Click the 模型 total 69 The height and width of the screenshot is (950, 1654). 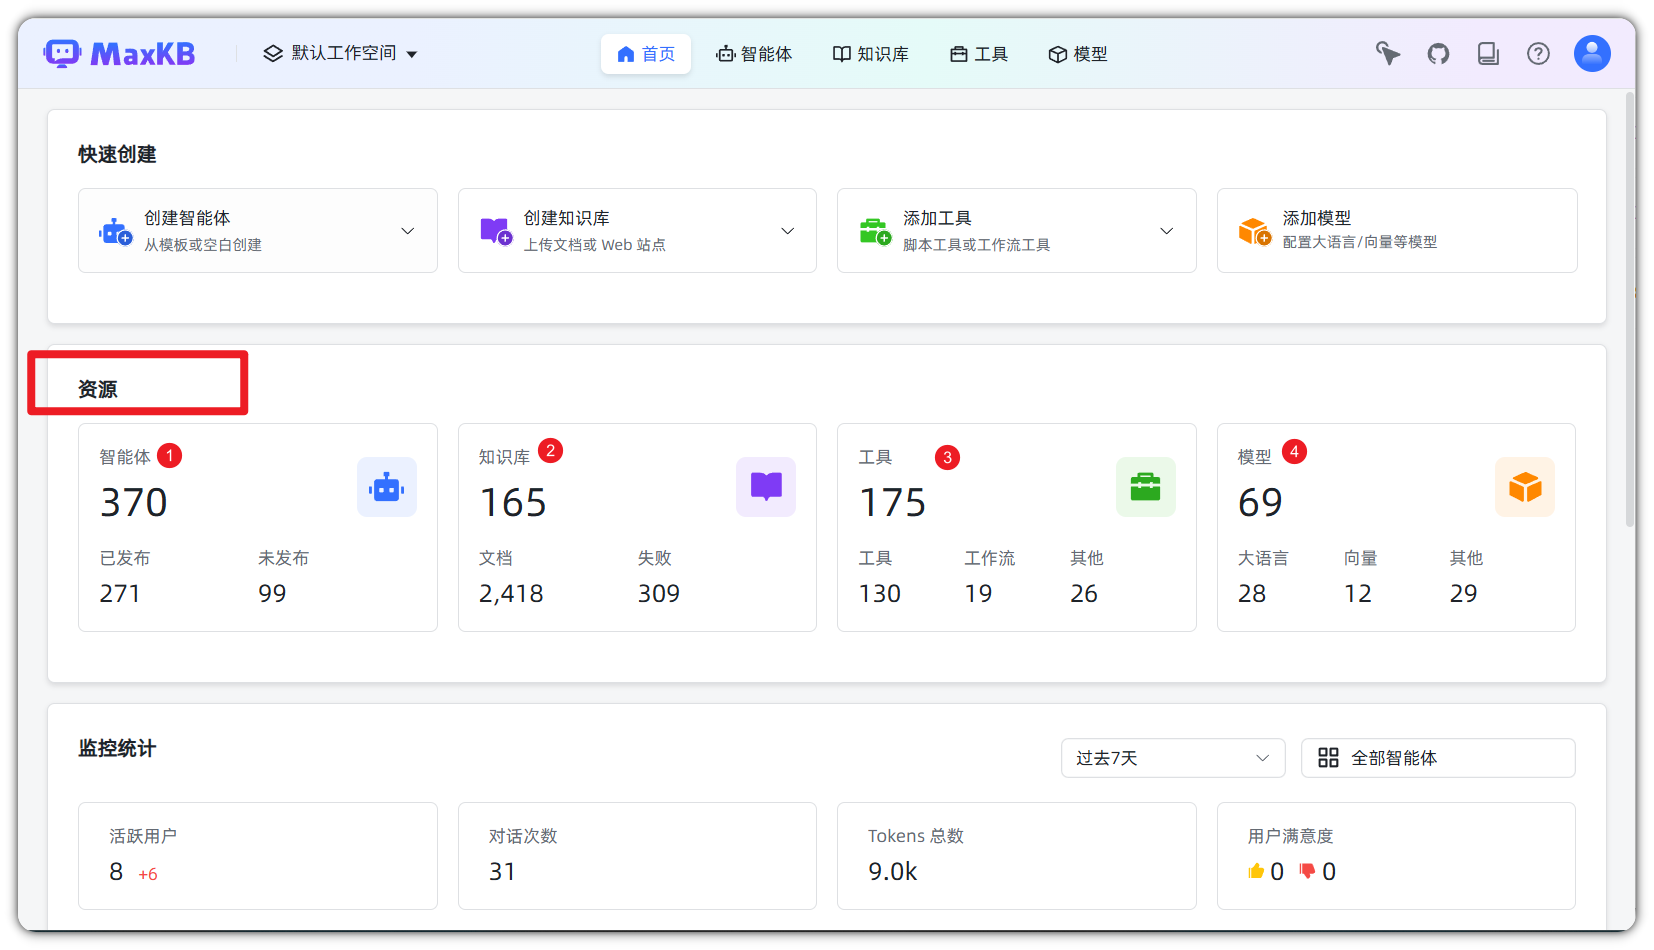tap(1260, 502)
